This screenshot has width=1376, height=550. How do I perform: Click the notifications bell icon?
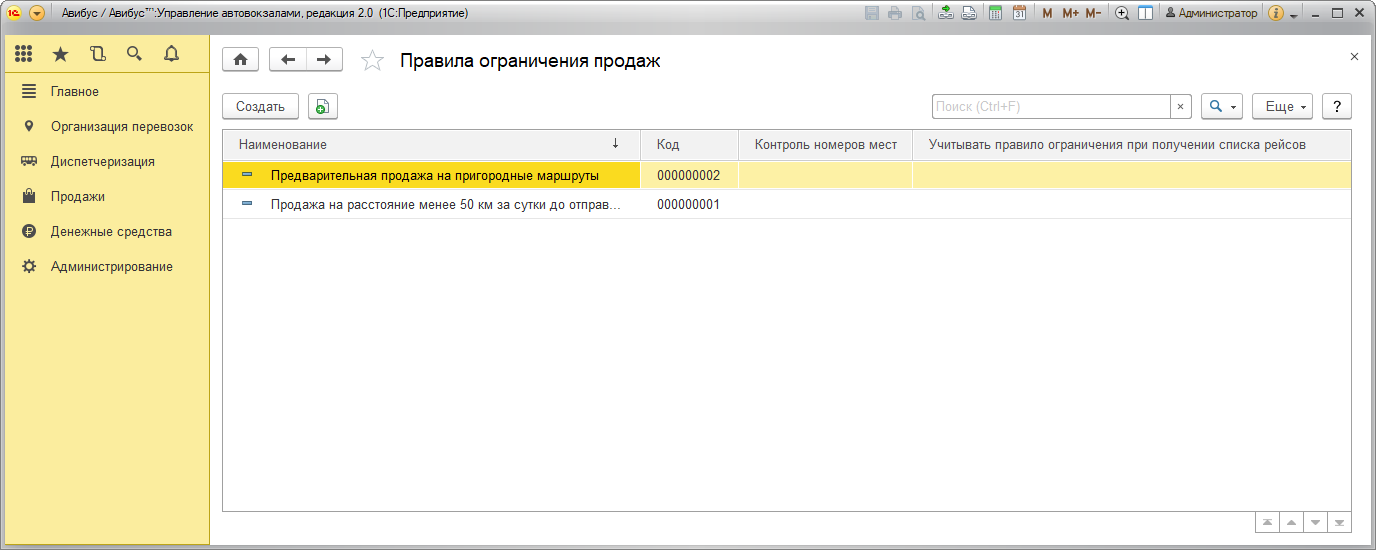[171, 54]
